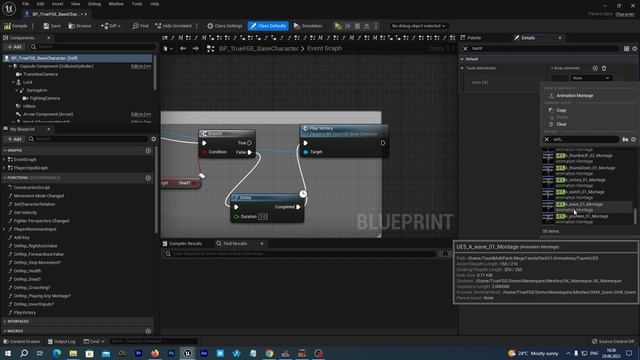640x360 pixels.
Task: Collapse the Capsule Component tree arrow
Action: click(10, 66)
